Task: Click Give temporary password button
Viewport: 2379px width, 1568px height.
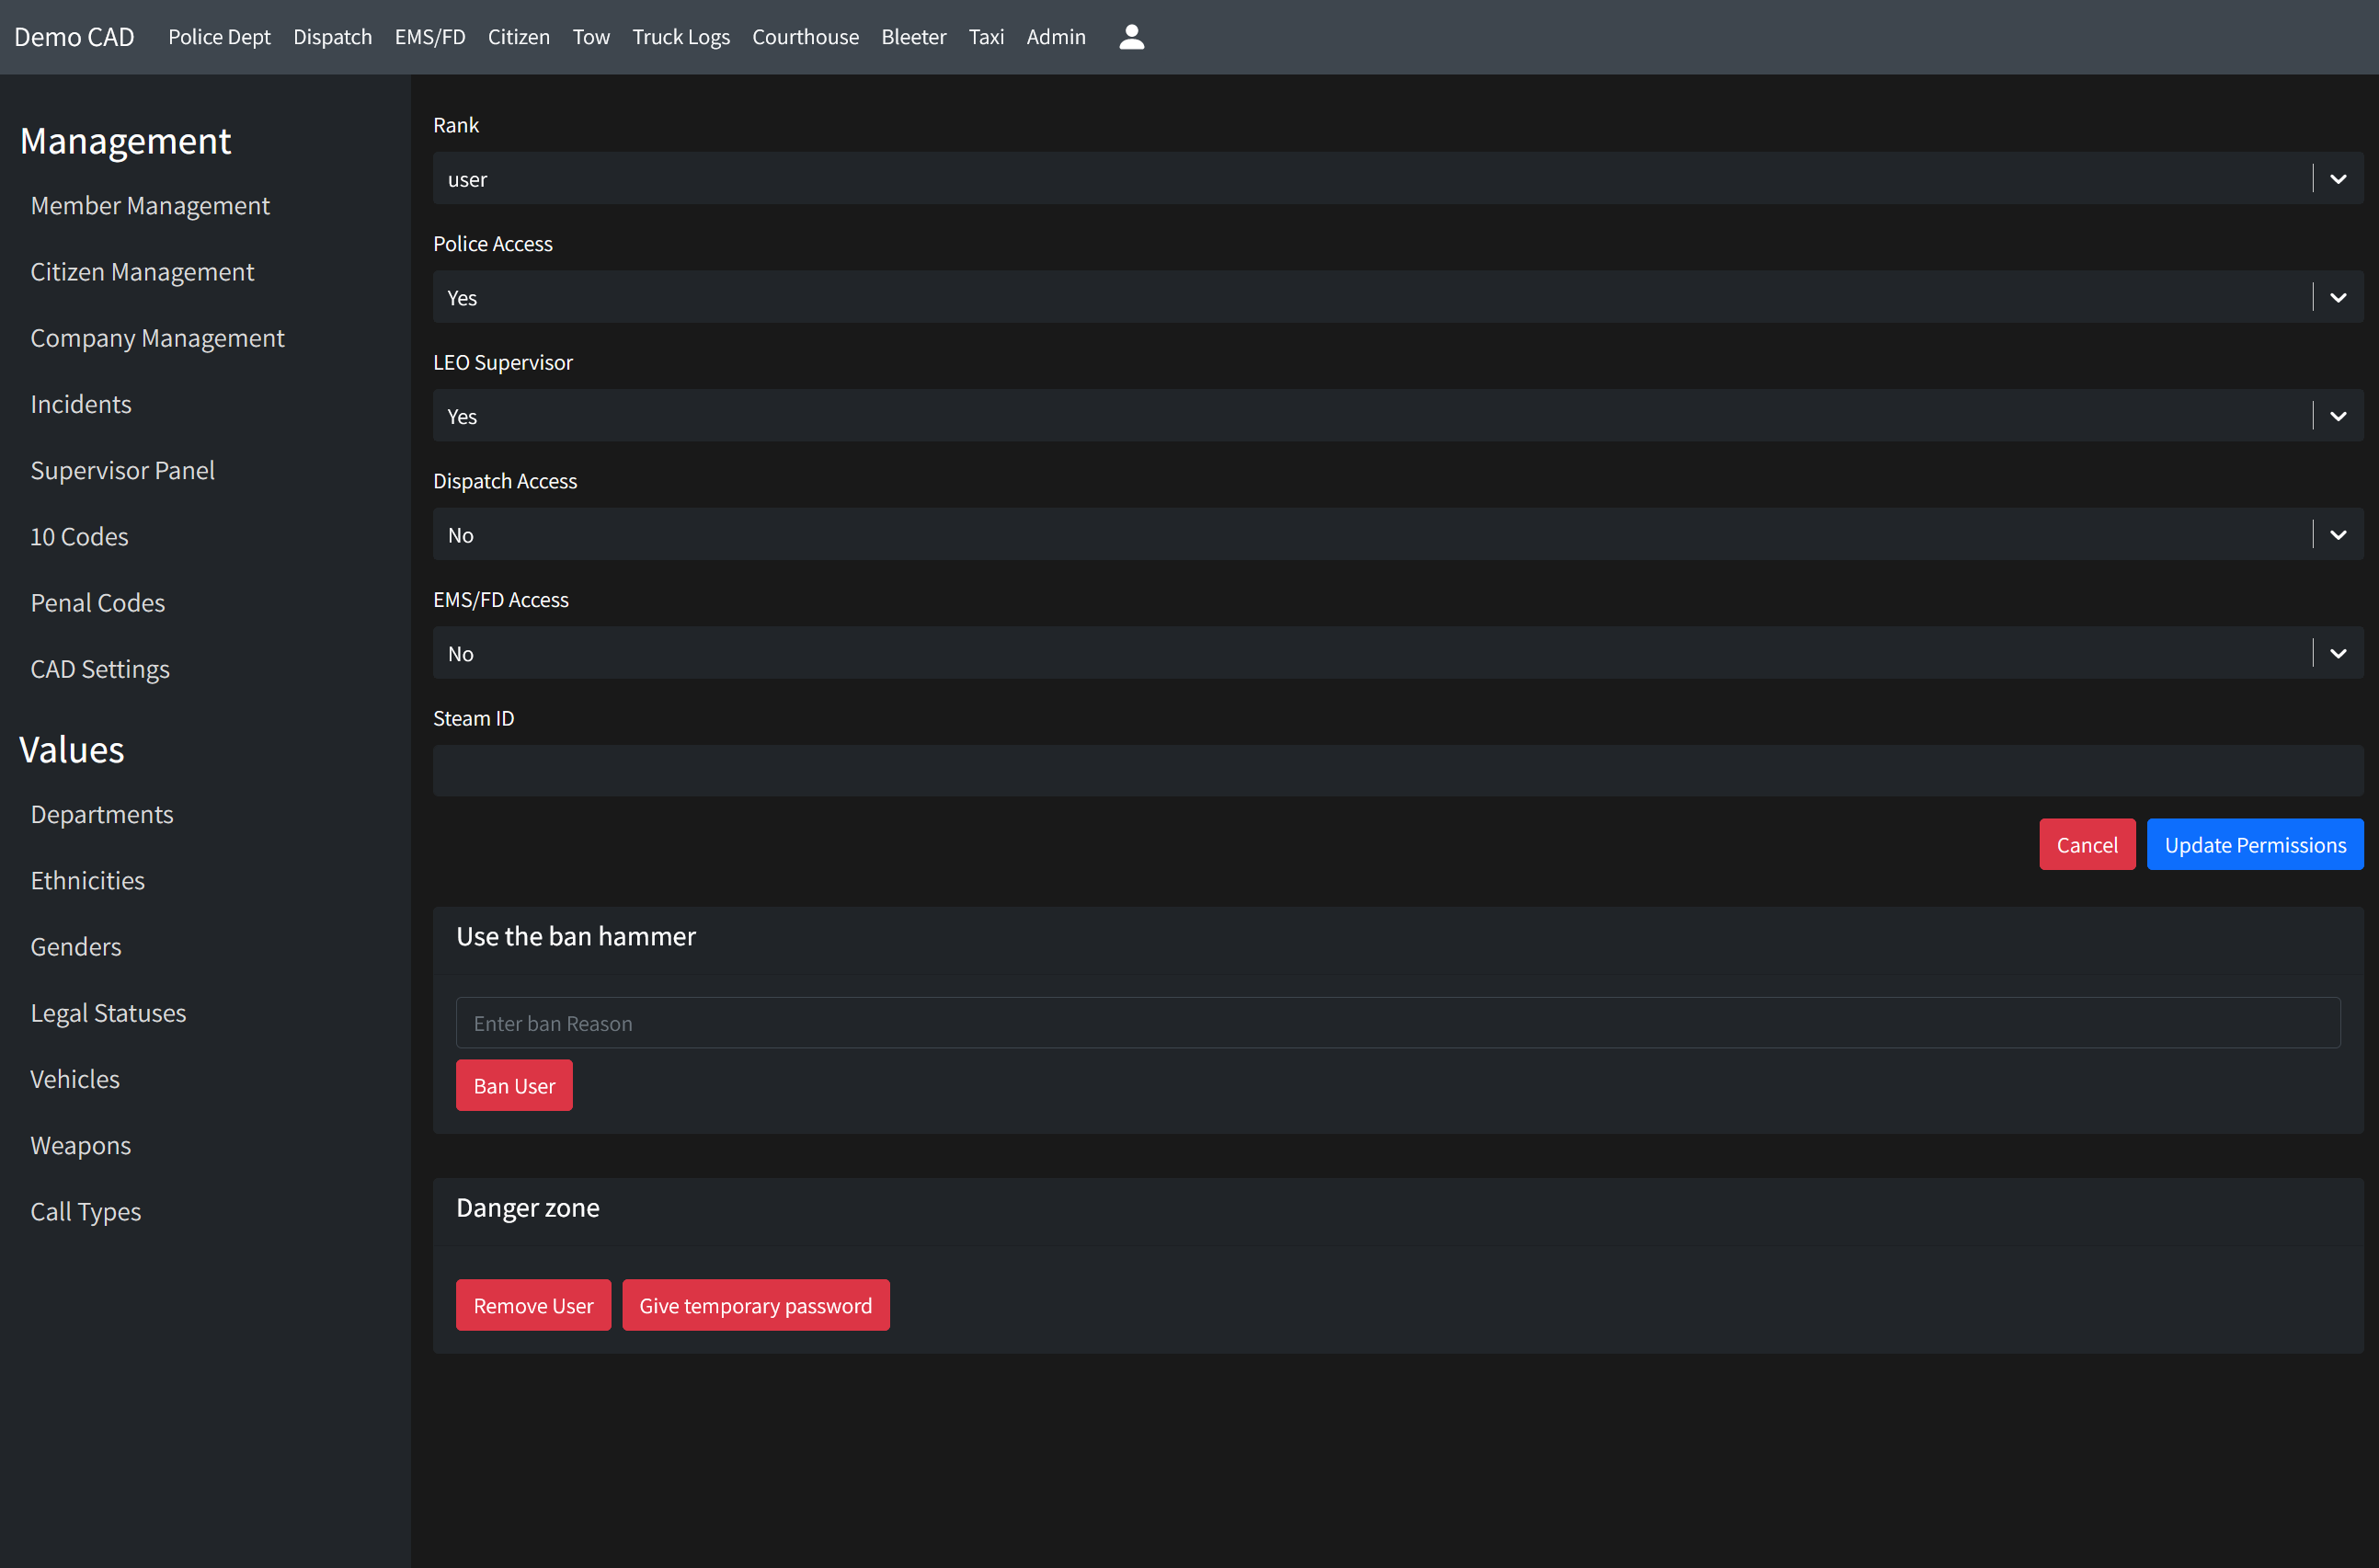Action: [756, 1304]
